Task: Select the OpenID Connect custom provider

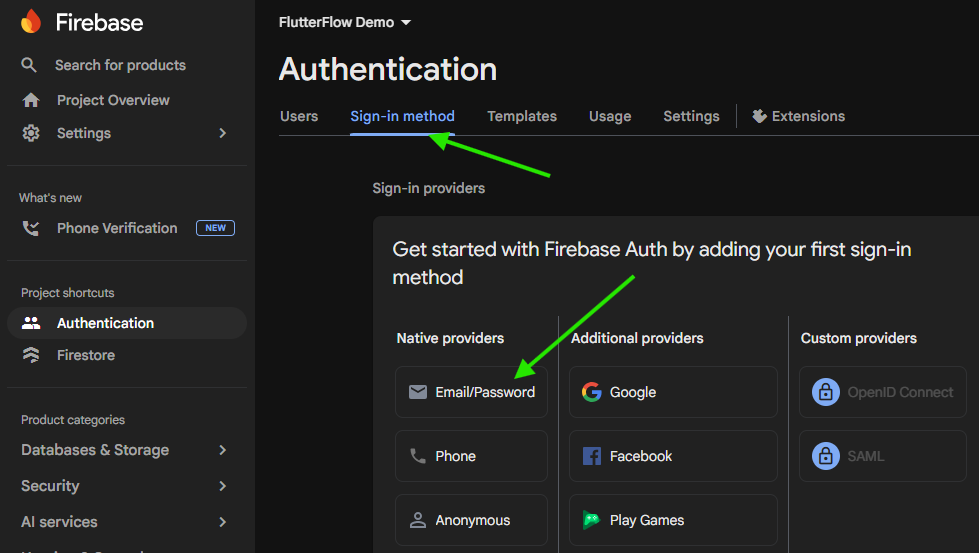Action: [x=883, y=392]
